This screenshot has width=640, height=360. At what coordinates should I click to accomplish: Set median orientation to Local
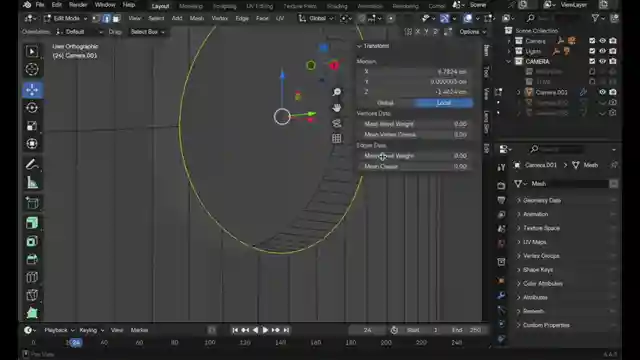(x=444, y=103)
